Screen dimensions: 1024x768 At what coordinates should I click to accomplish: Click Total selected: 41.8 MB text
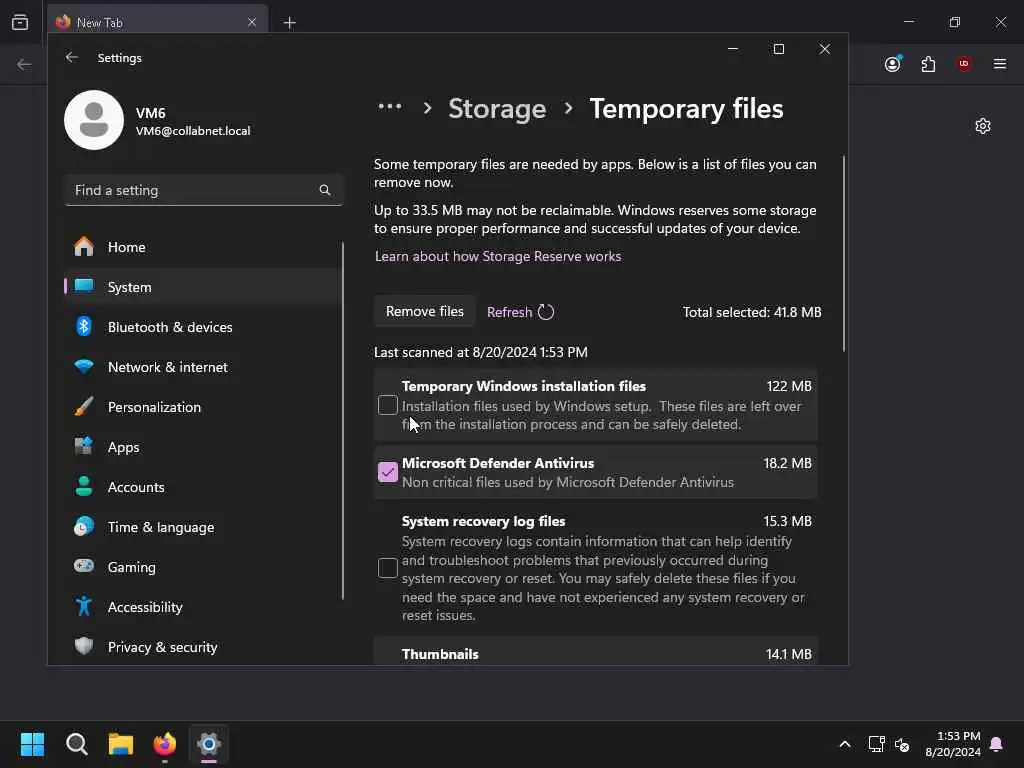coord(752,312)
